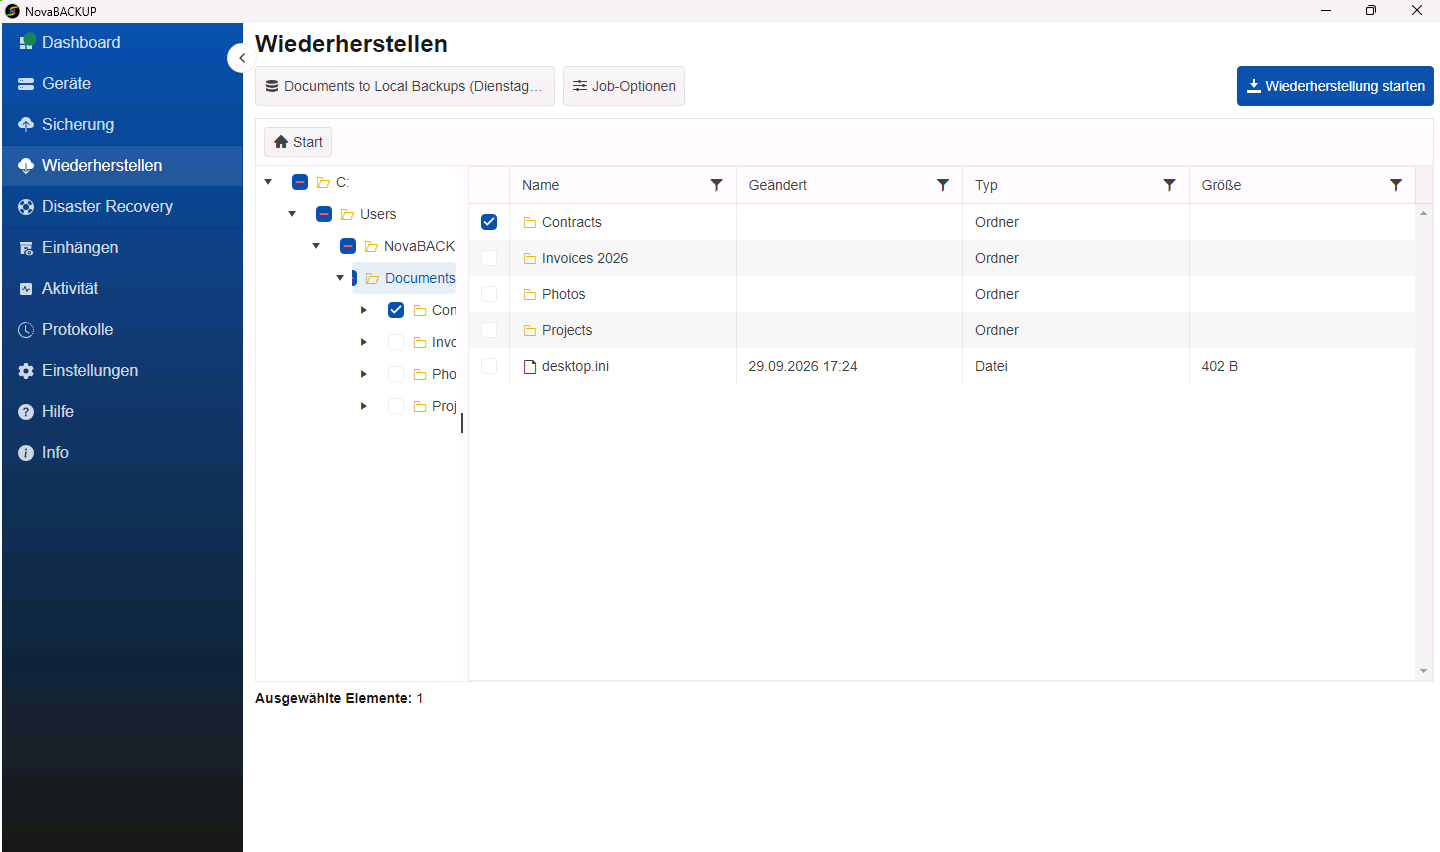Click the Documents to Local Backups button
The height and width of the screenshot is (852, 1440).
click(405, 86)
